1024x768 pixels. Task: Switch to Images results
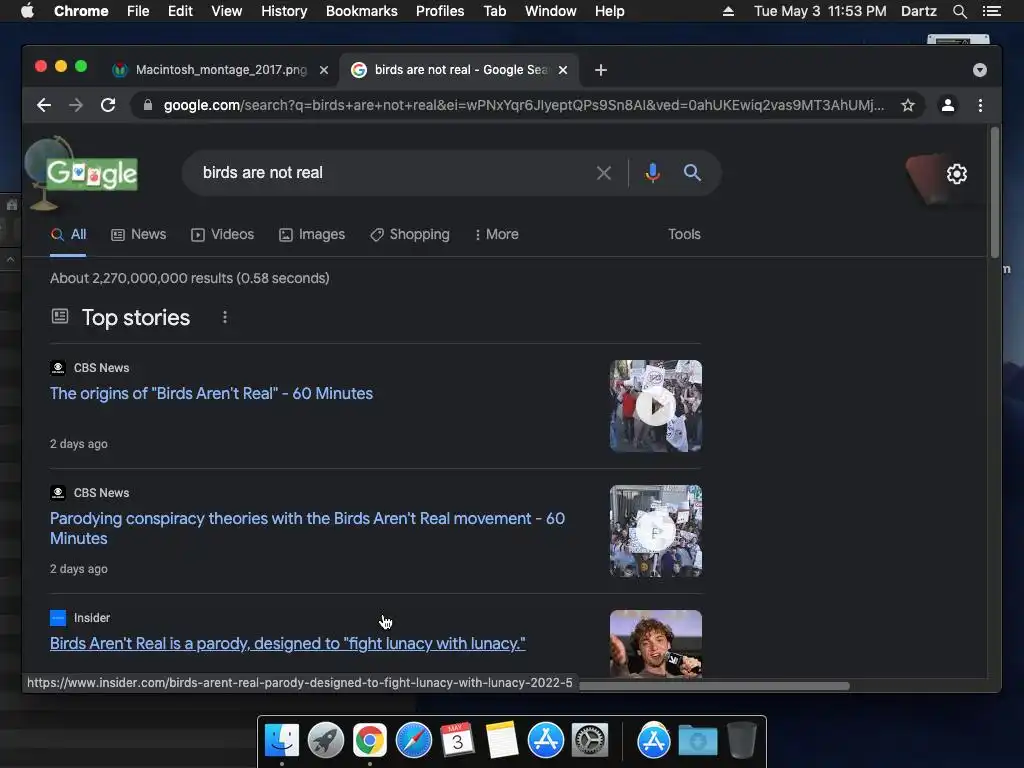click(312, 234)
